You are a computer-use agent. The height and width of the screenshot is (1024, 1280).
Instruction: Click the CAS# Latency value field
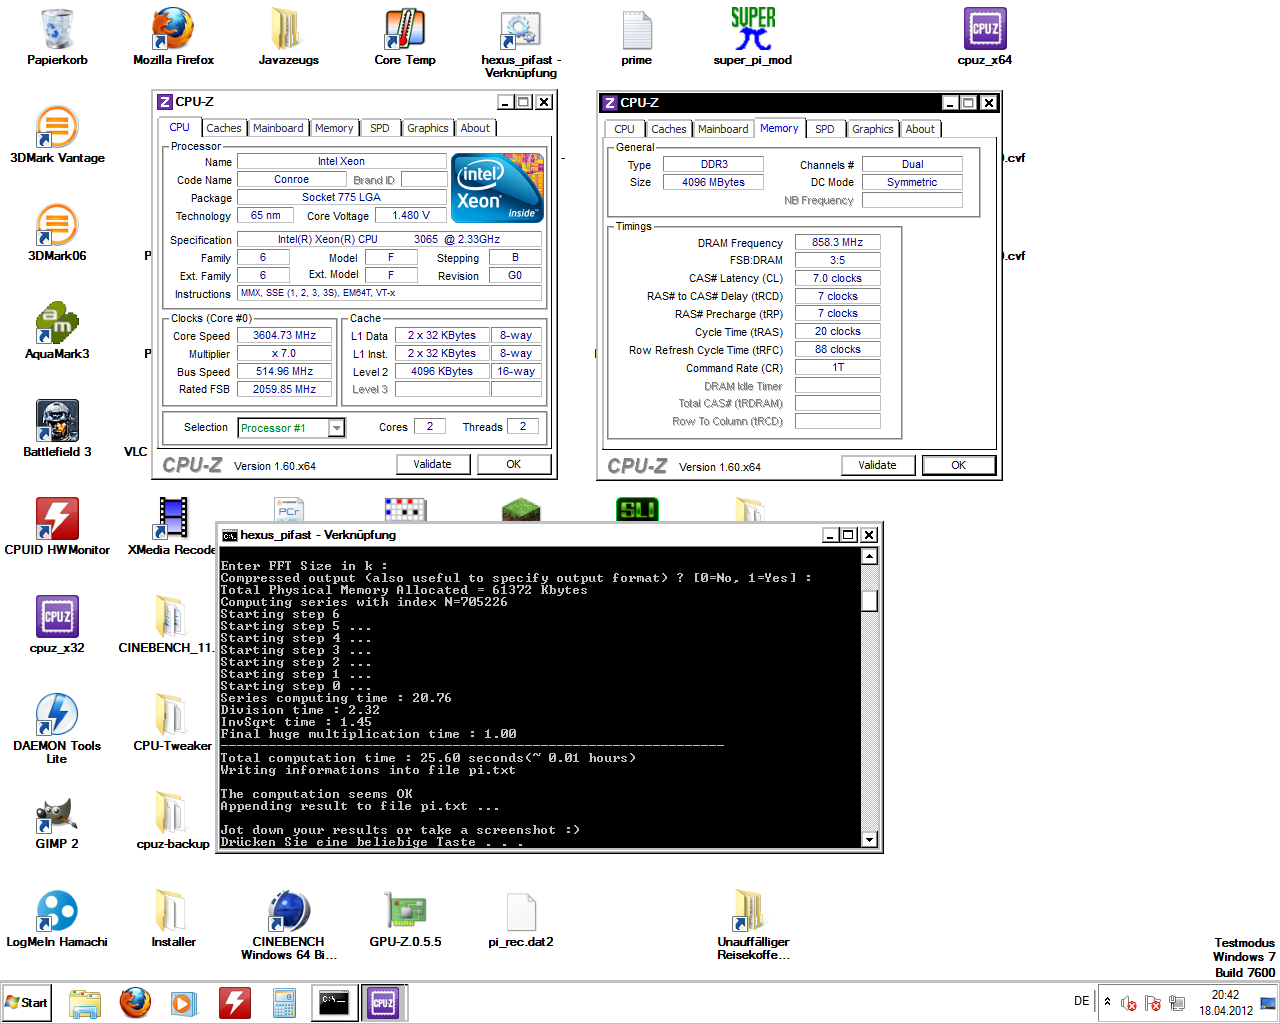[837, 278]
